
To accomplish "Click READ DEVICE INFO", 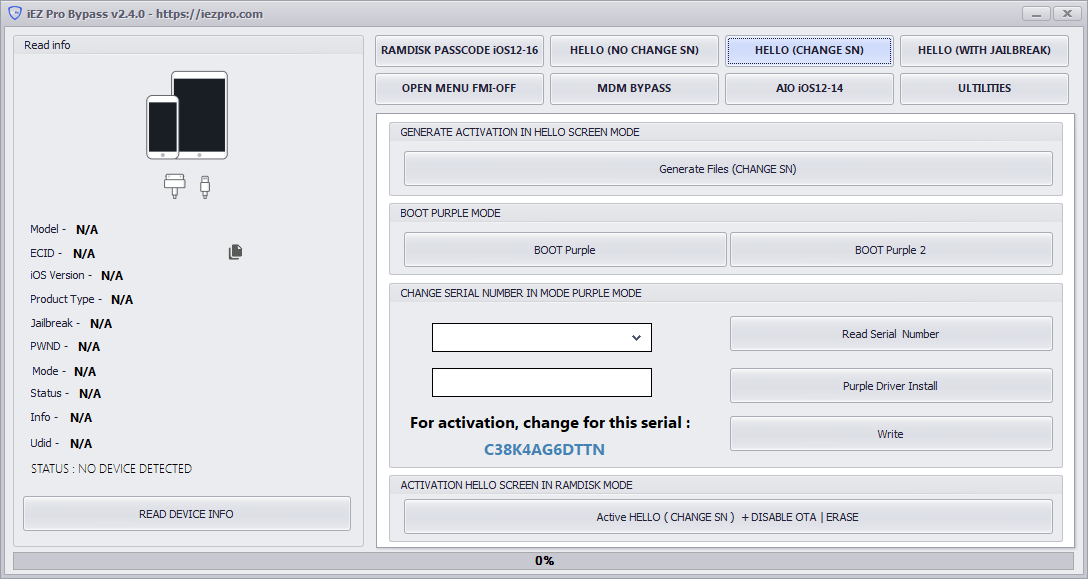I will 186,513.
